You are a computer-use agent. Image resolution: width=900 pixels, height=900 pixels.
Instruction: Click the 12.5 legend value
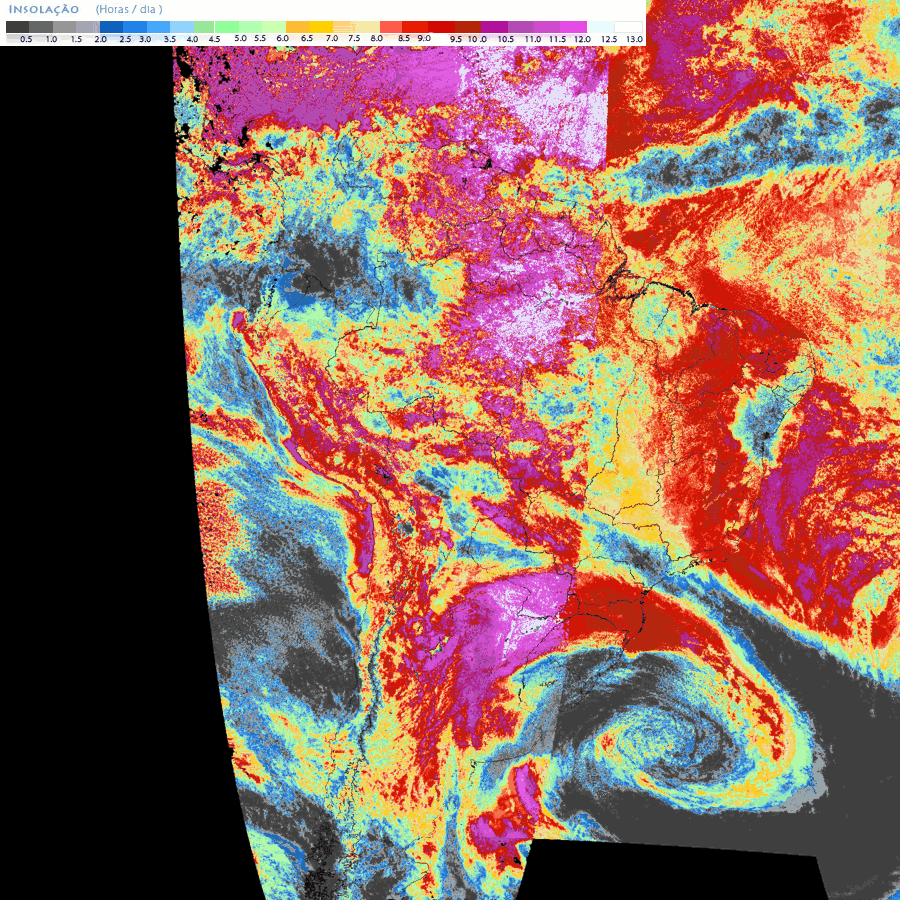pyautogui.click(x=609, y=39)
